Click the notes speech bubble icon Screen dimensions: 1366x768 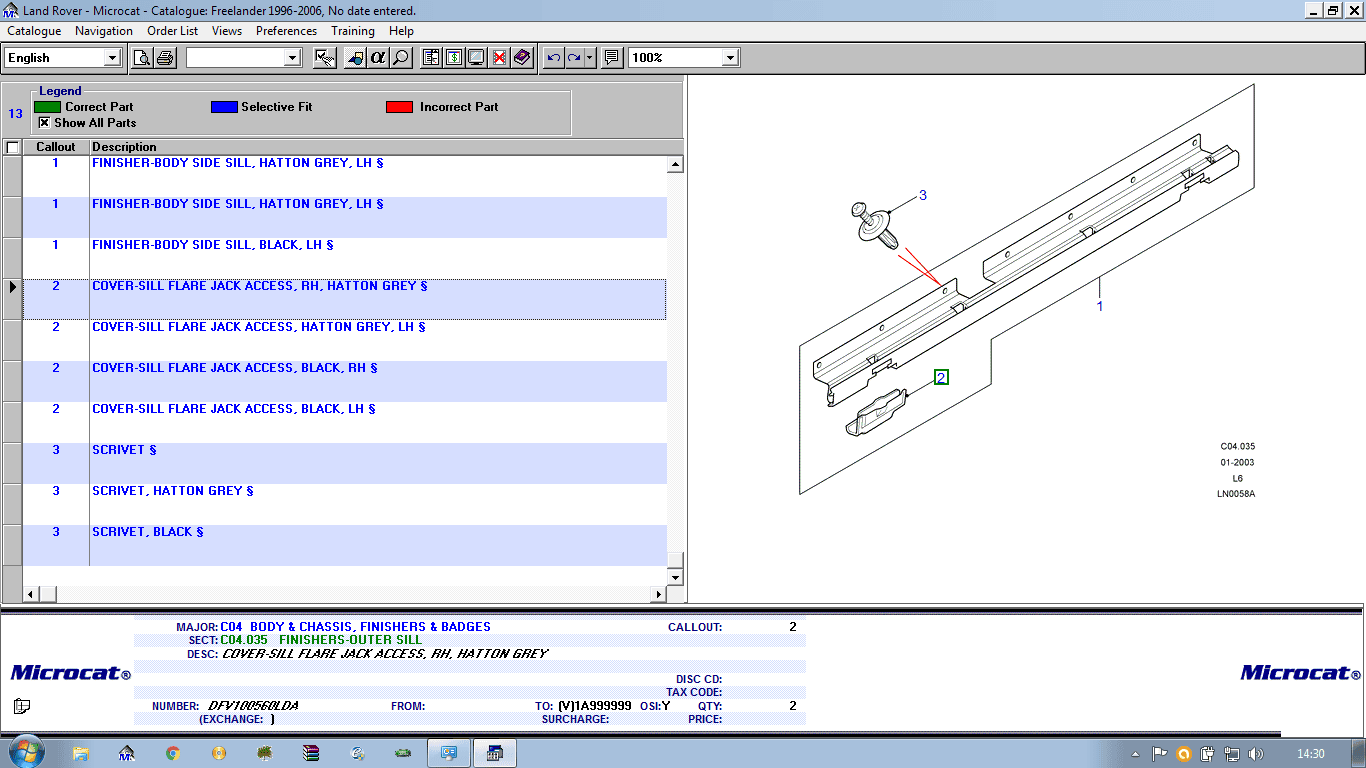click(612, 58)
